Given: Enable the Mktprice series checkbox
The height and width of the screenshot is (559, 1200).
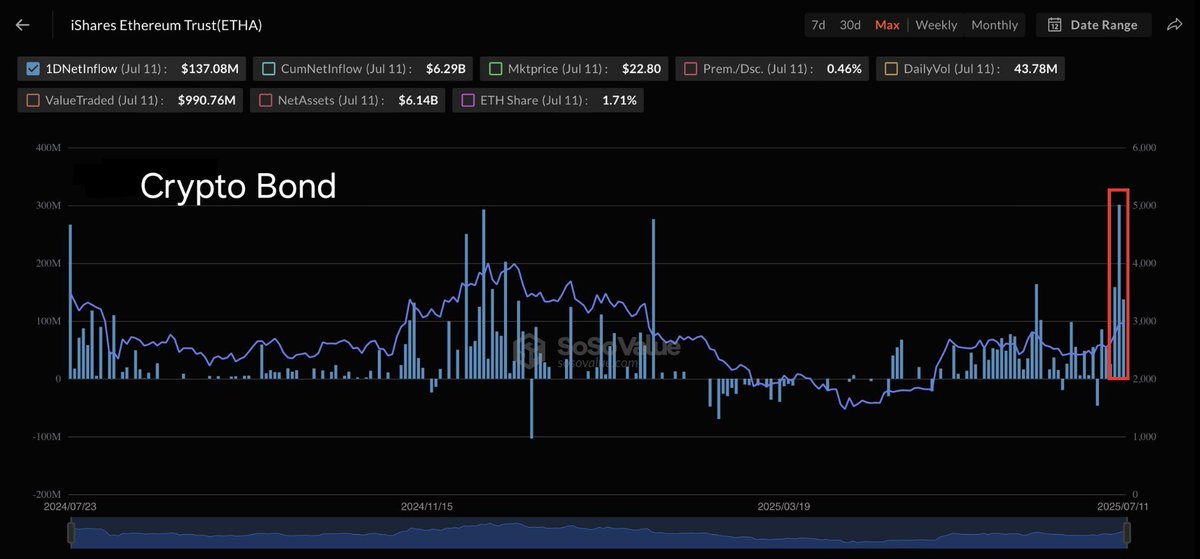Looking at the screenshot, I should coord(495,69).
